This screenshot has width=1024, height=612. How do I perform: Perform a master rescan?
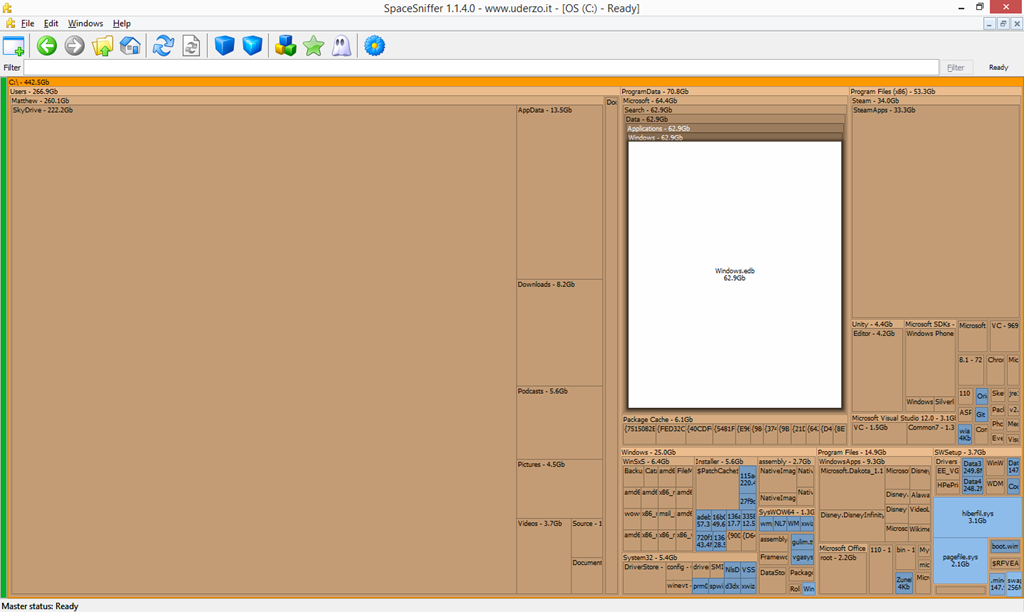[163, 46]
